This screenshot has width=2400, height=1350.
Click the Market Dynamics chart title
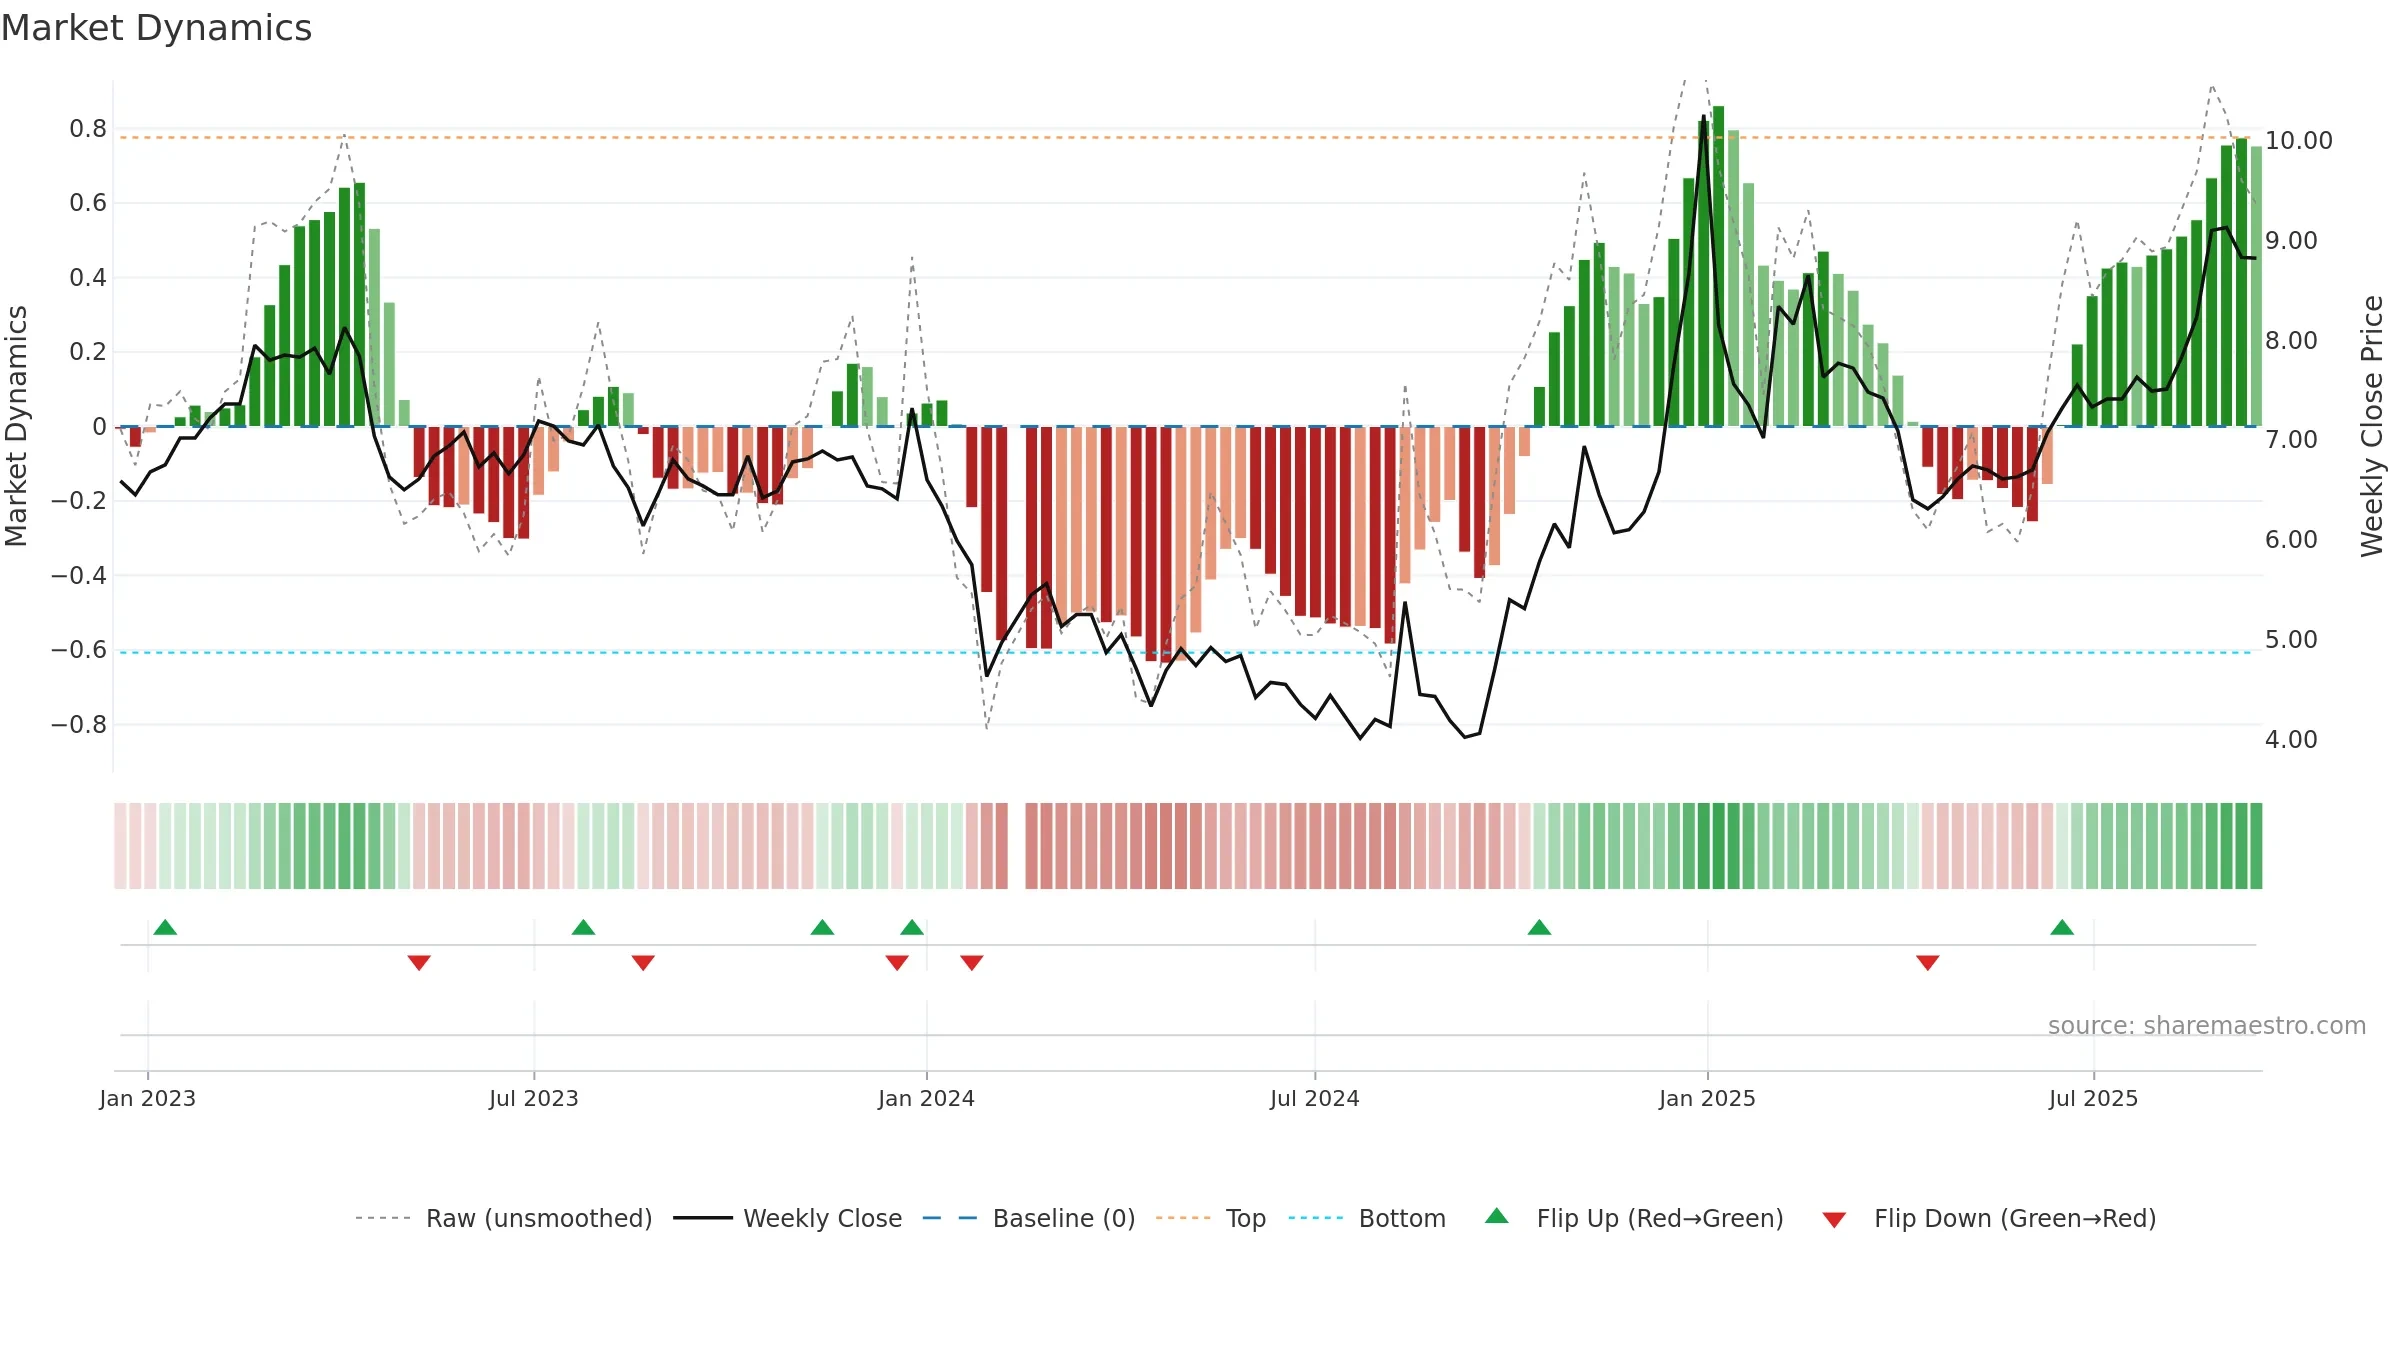tap(156, 28)
